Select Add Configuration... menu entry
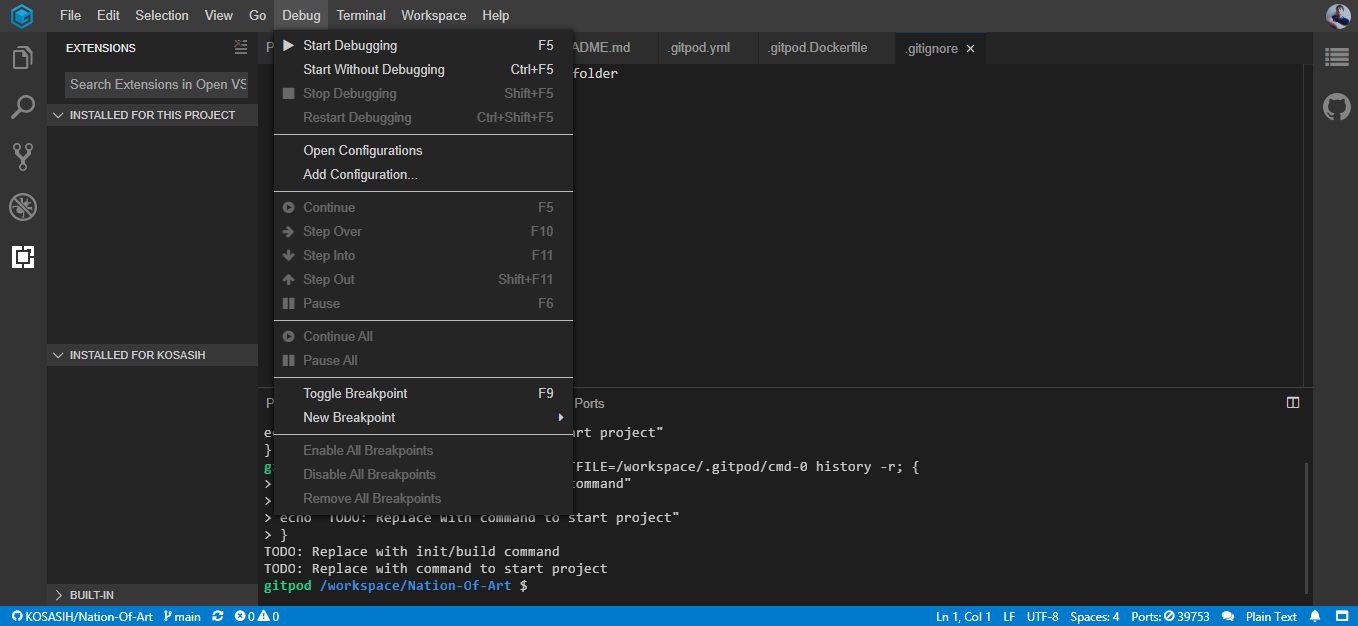Screen dimensions: 1358x626 (x=423, y=174)
